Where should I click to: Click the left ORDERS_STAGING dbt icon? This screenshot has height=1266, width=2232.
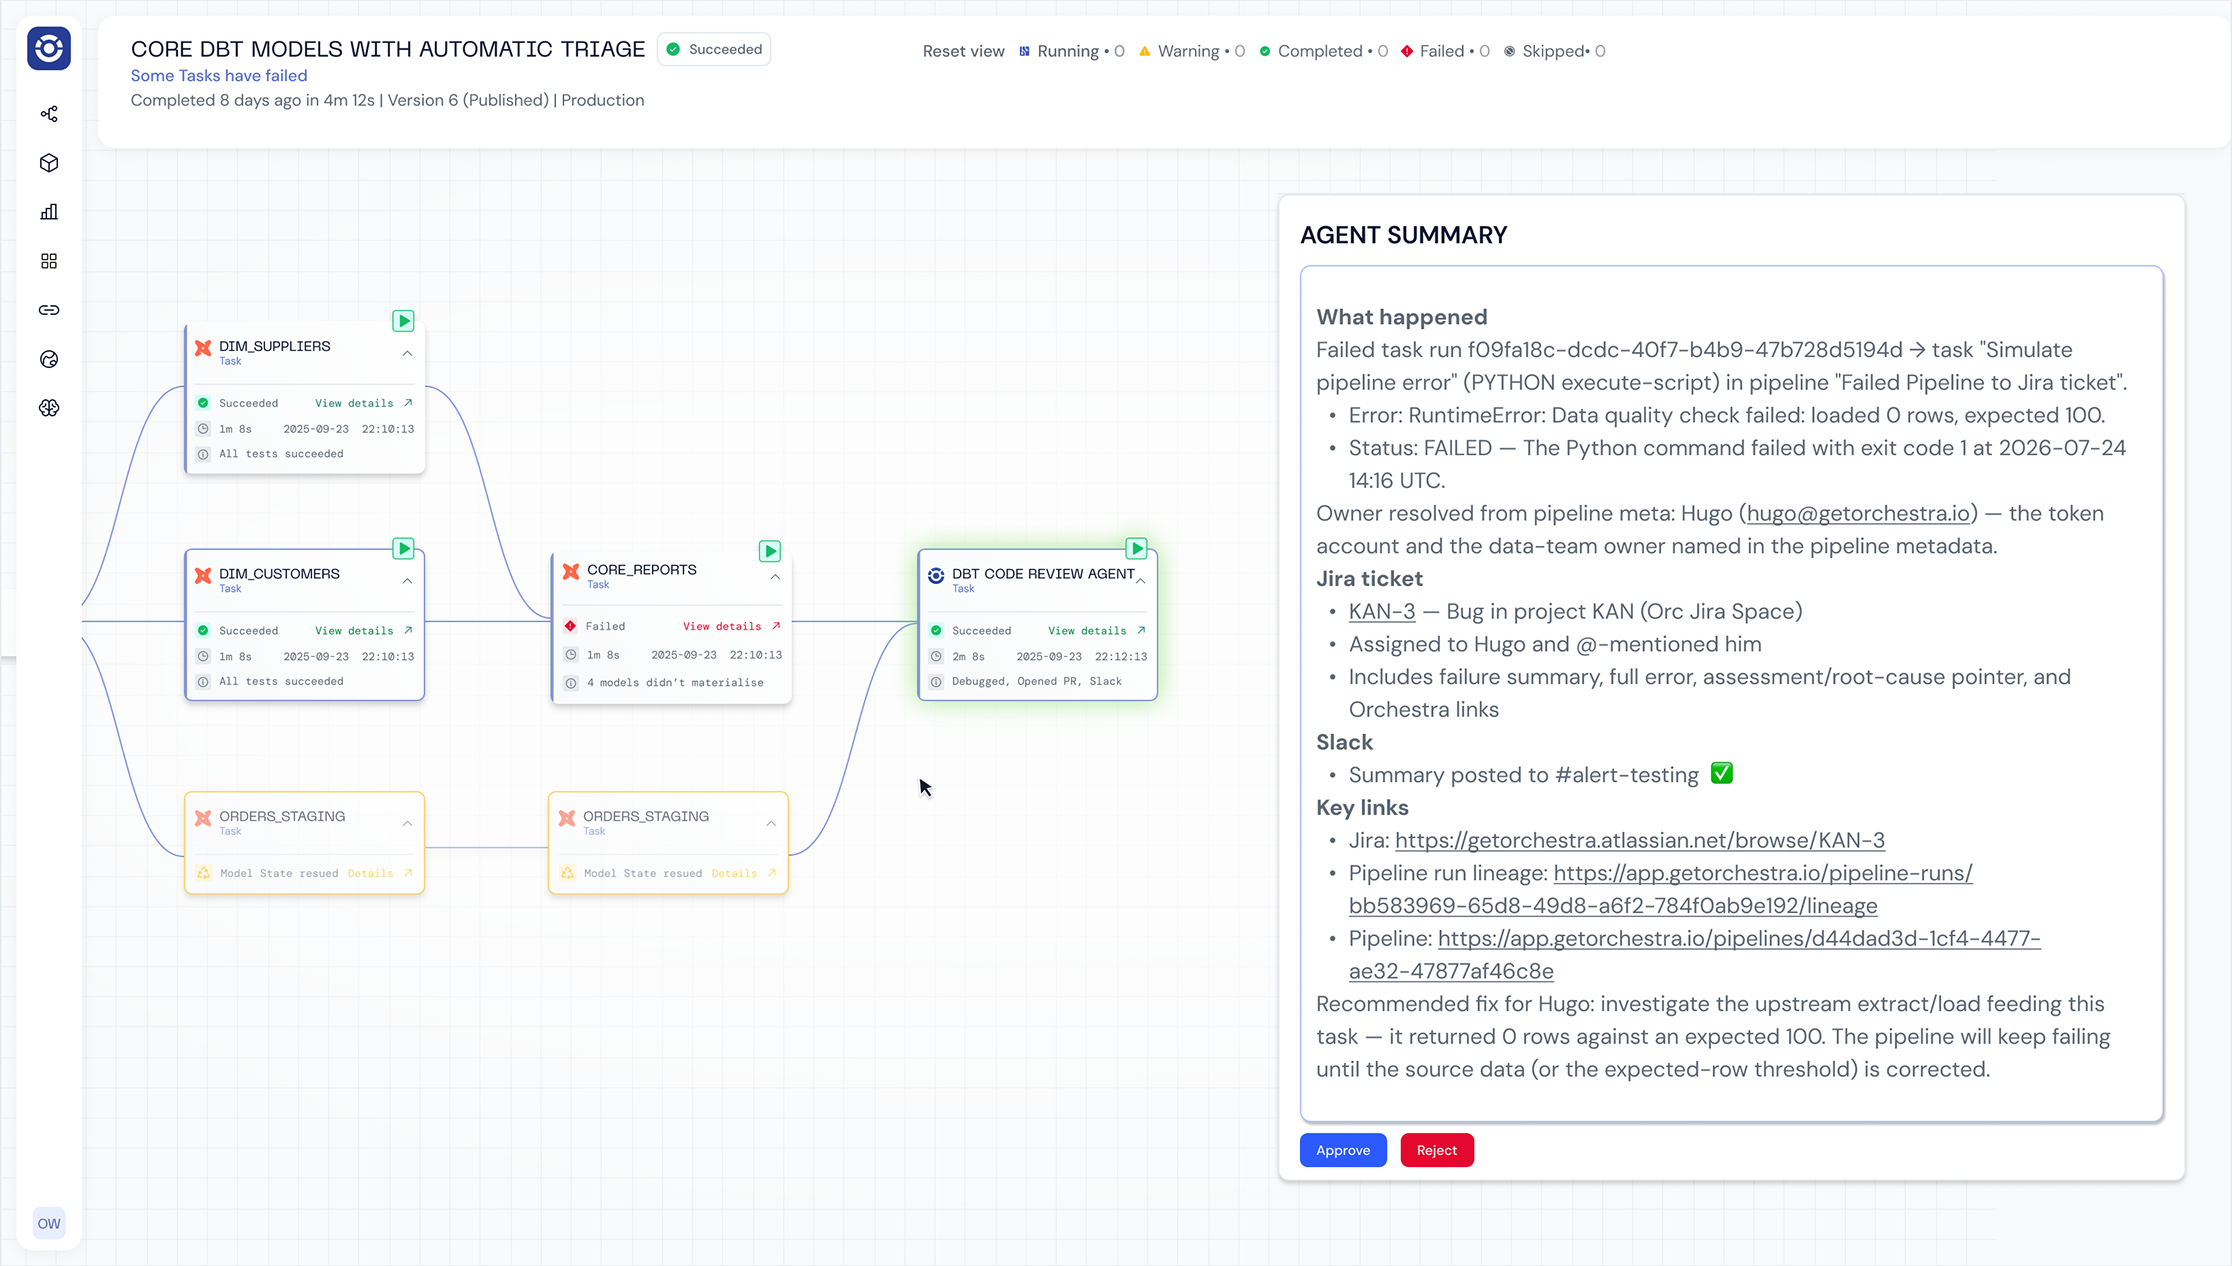point(203,819)
